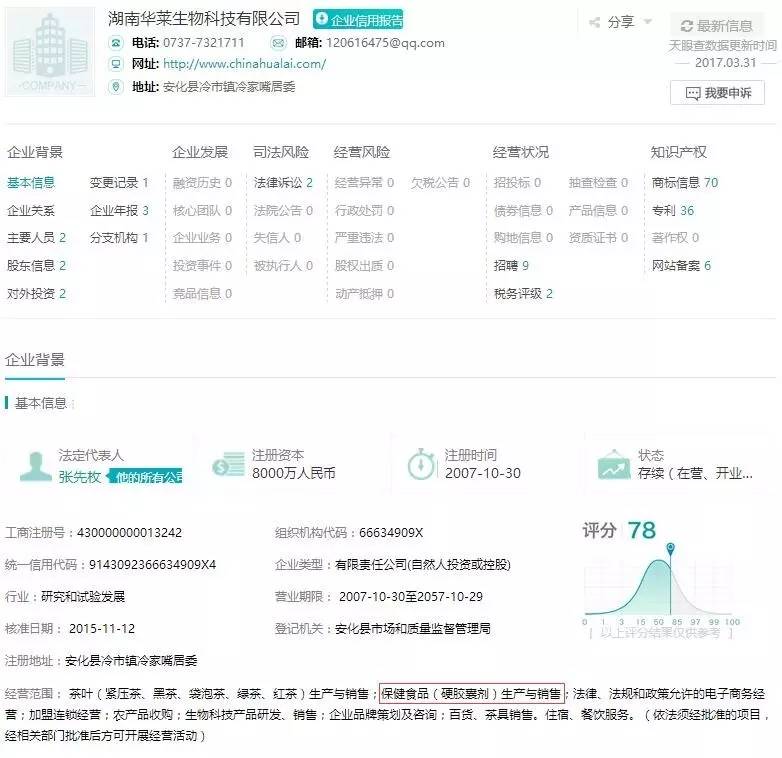Click the 失信人 0 entry
The height and width of the screenshot is (758, 782).
coord(277,237)
